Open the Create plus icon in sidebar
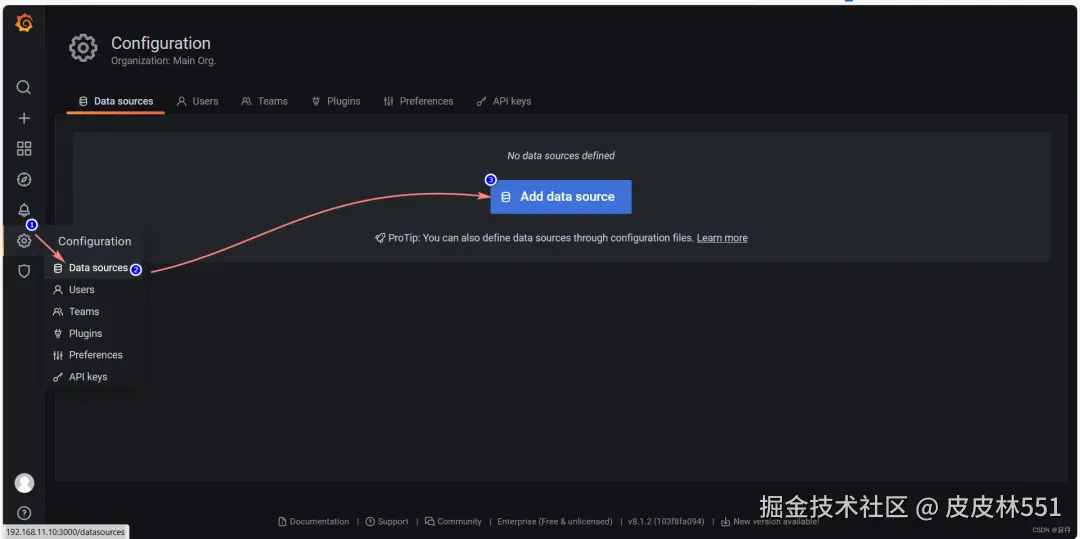 [24, 118]
